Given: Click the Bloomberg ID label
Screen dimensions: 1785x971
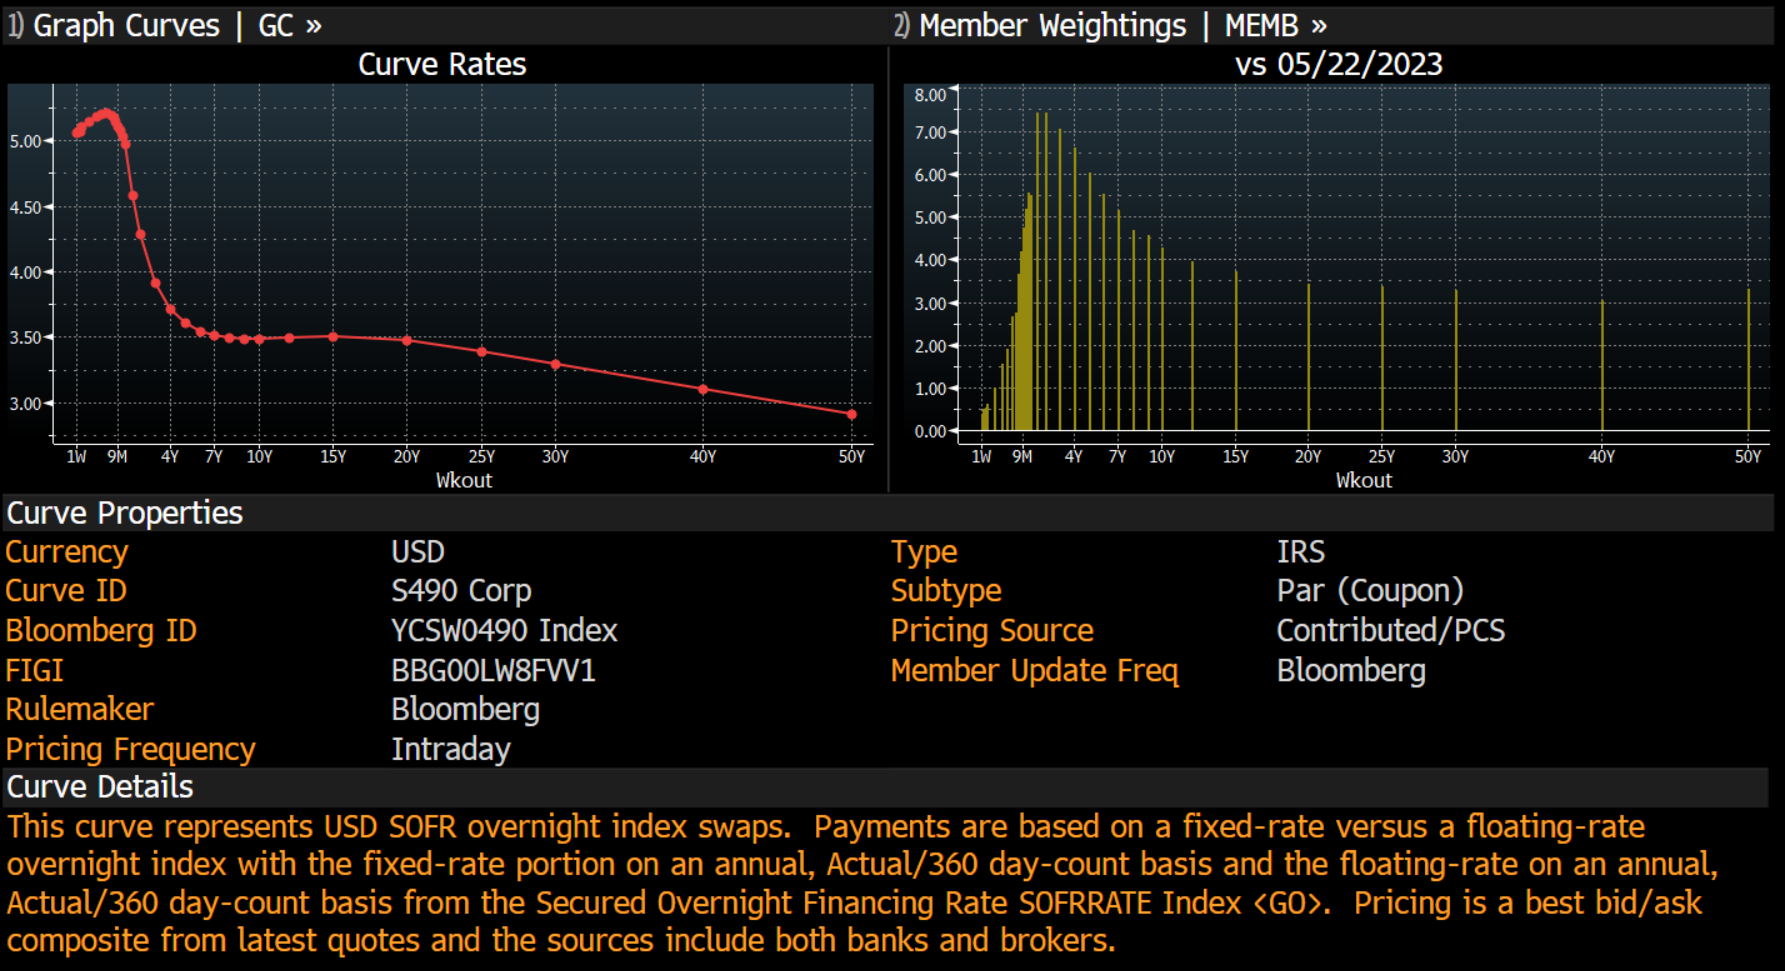Looking at the screenshot, I should click(101, 631).
